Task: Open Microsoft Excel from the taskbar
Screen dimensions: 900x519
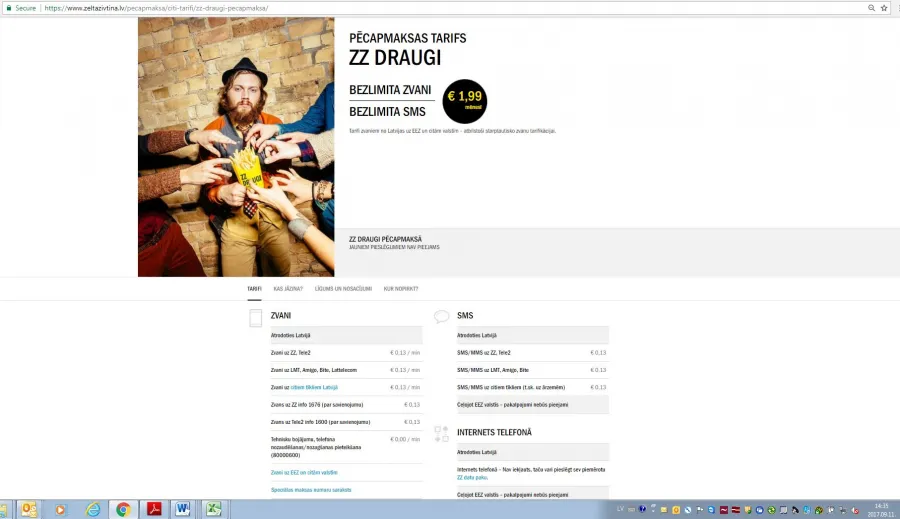Action: [214, 509]
